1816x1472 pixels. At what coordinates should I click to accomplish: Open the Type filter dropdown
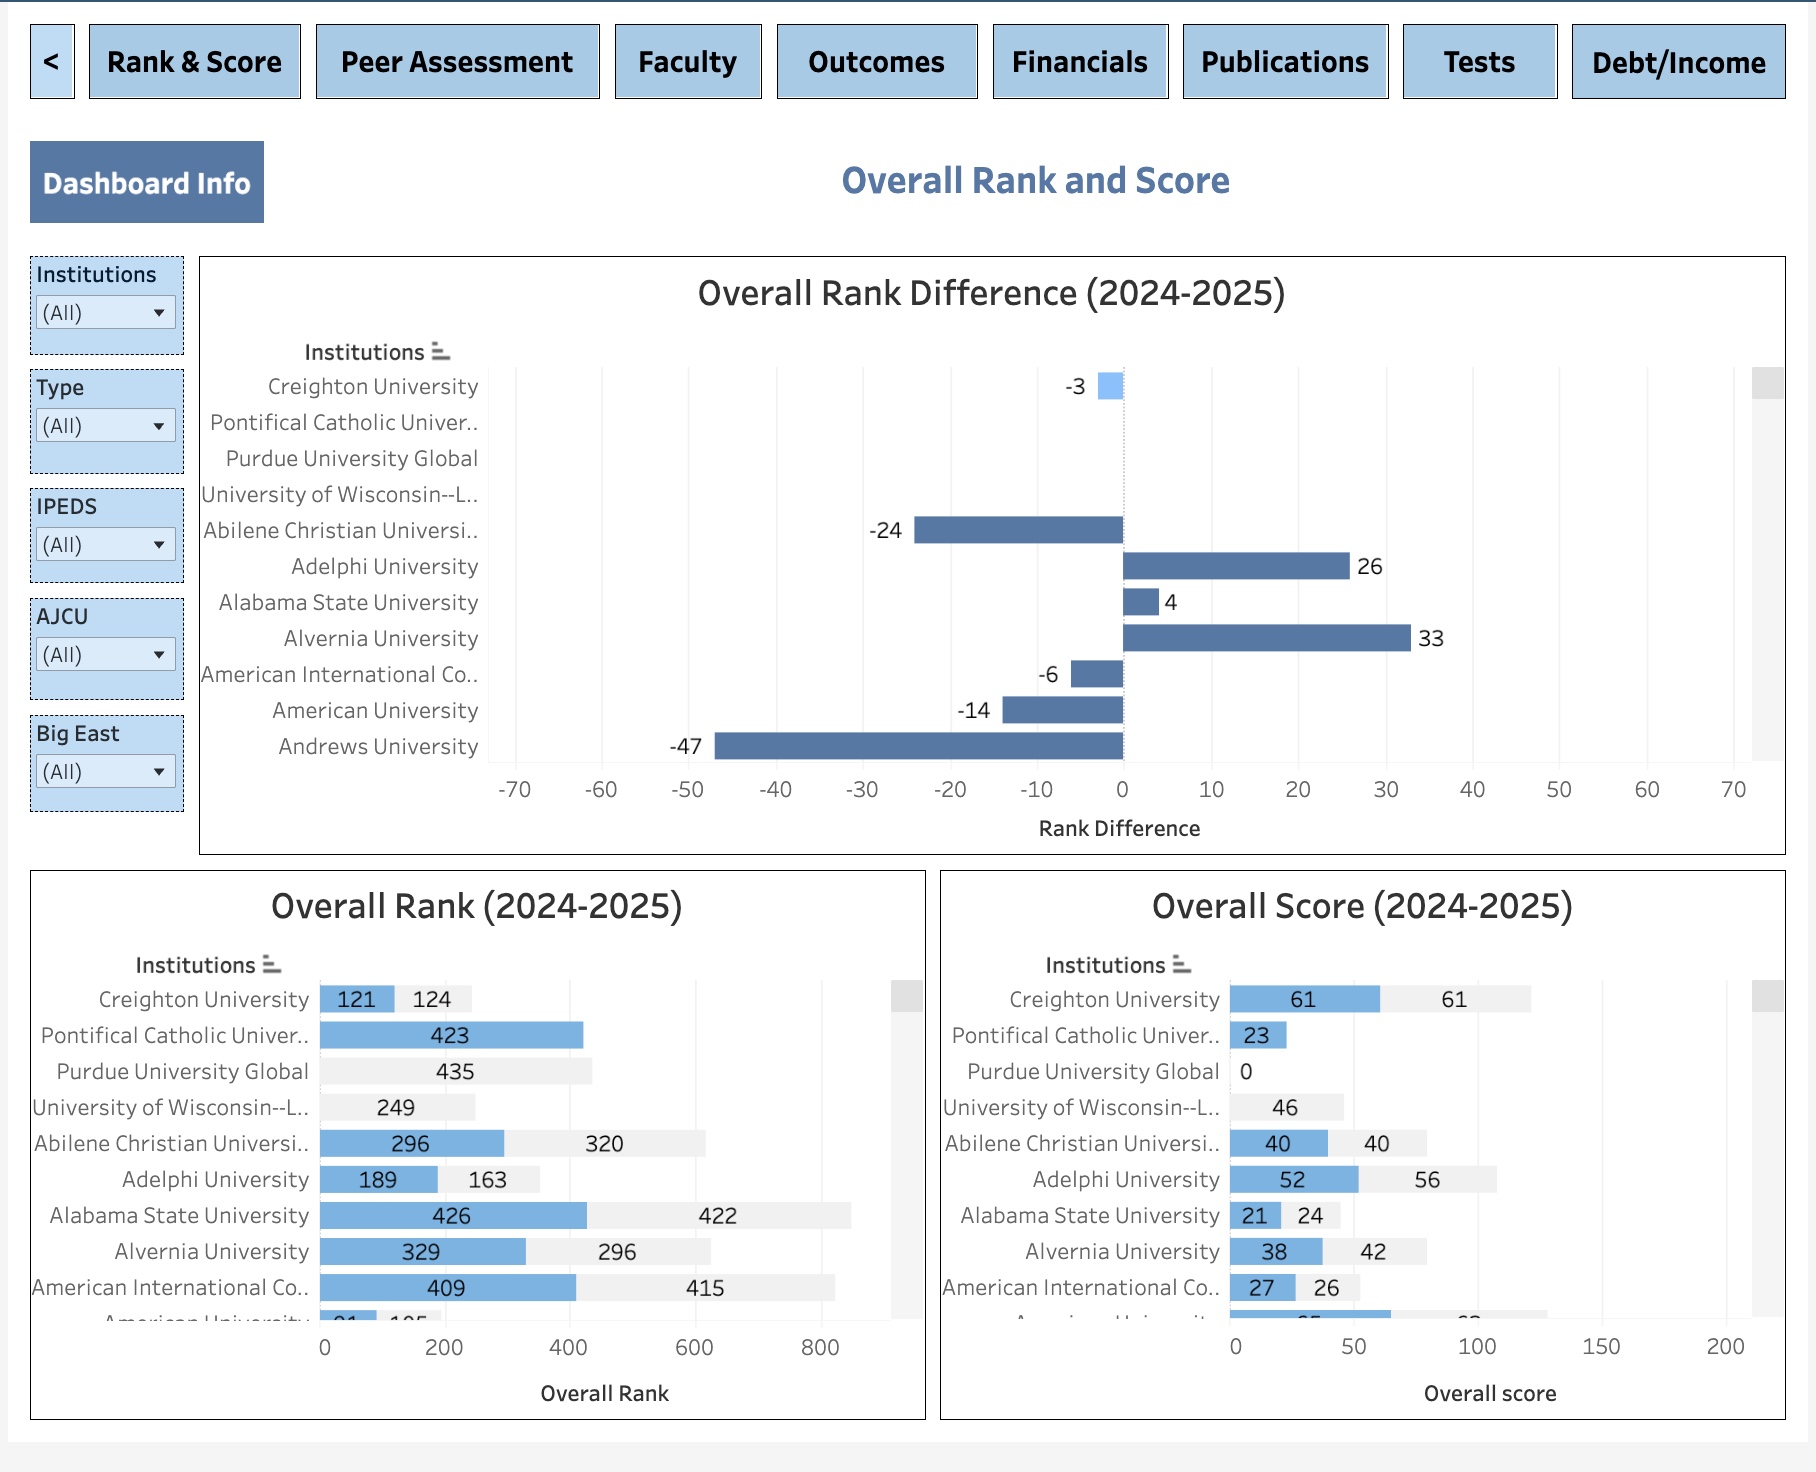(x=106, y=425)
